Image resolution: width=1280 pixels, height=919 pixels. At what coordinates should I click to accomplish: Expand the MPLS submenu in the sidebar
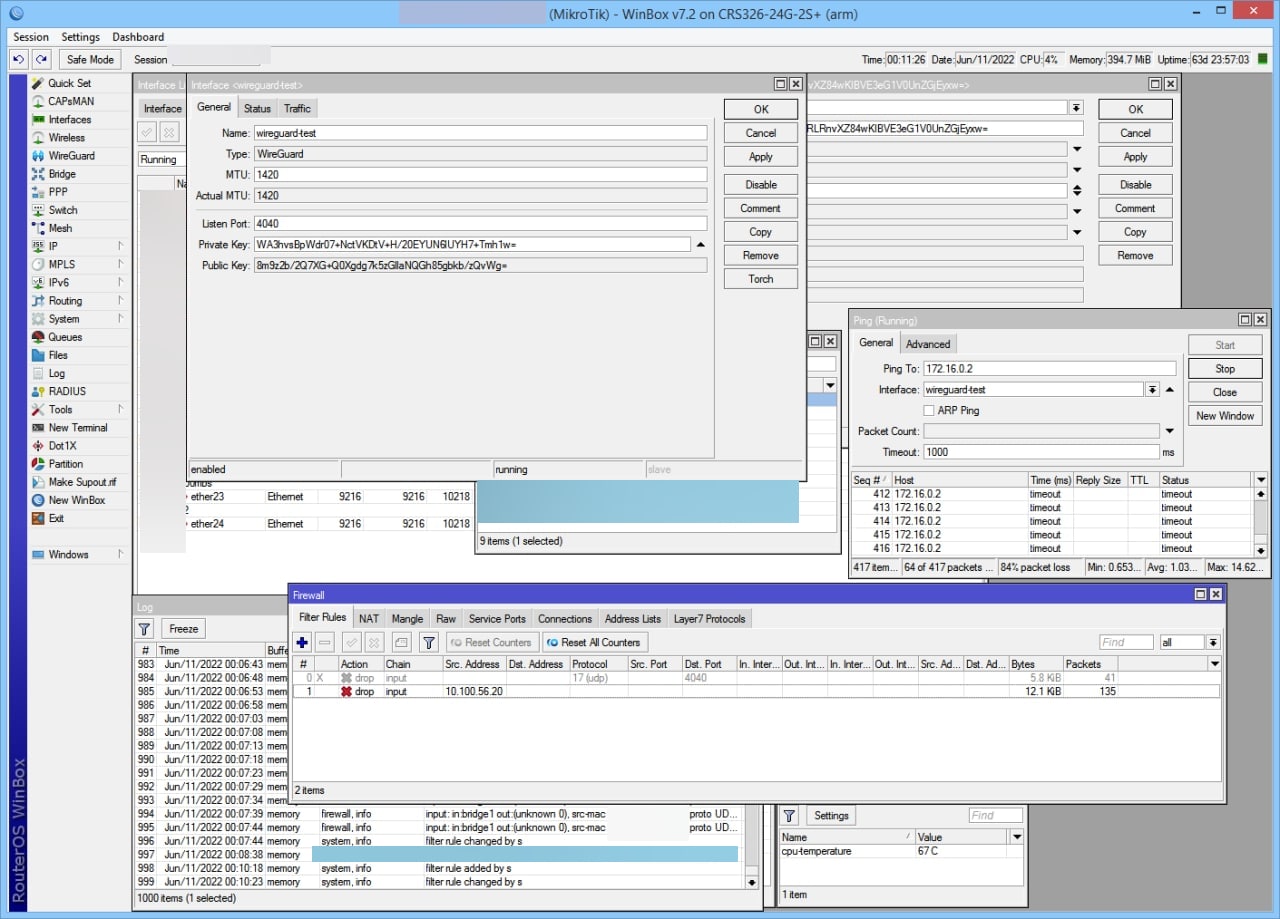click(x=119, y=264)
